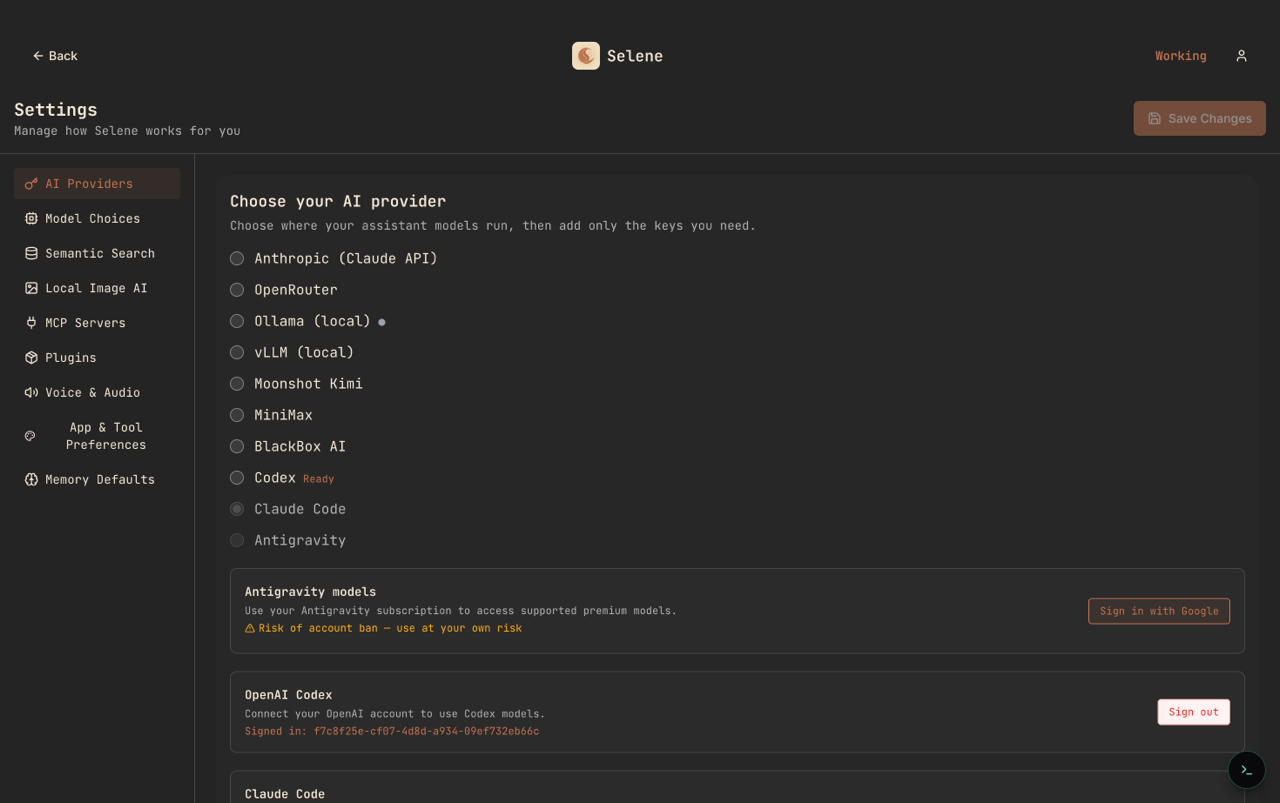
Task: Sign in with Google for Antigravity models
Action: [x=1158, y=611]
